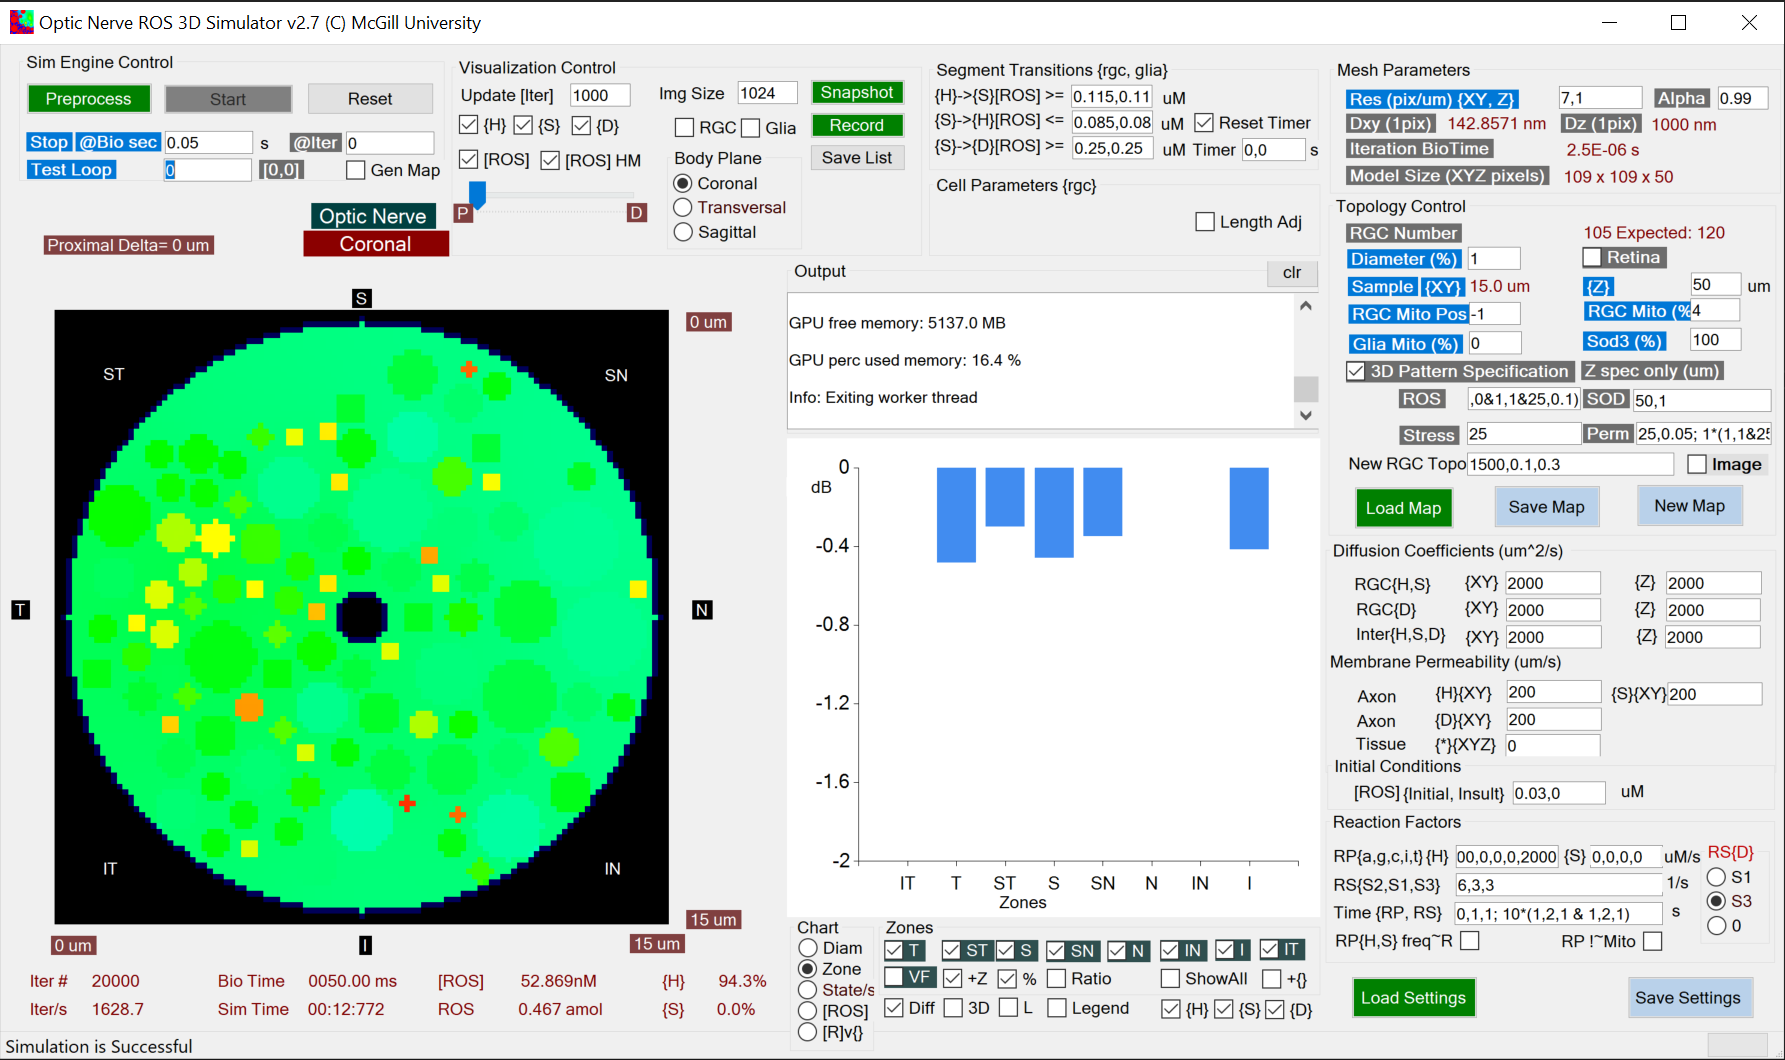Run the Test Loop

tap(70, 169)
